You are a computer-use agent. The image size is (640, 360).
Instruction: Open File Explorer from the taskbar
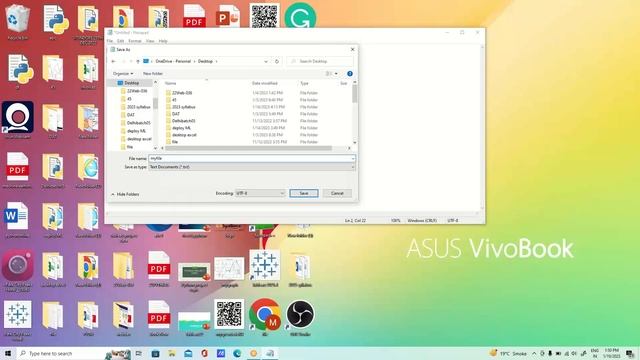172,353
